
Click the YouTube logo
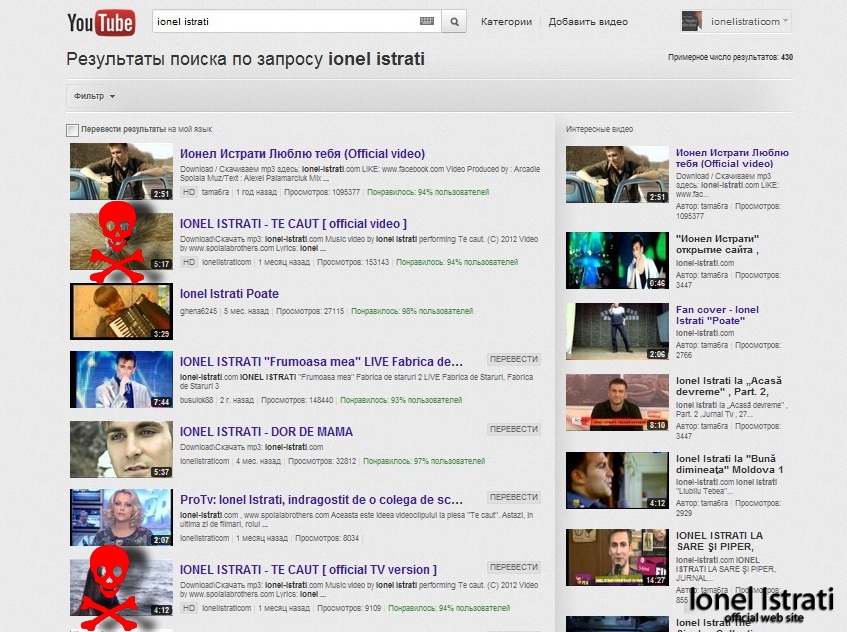pyautogui.click(x=100, y=22)
